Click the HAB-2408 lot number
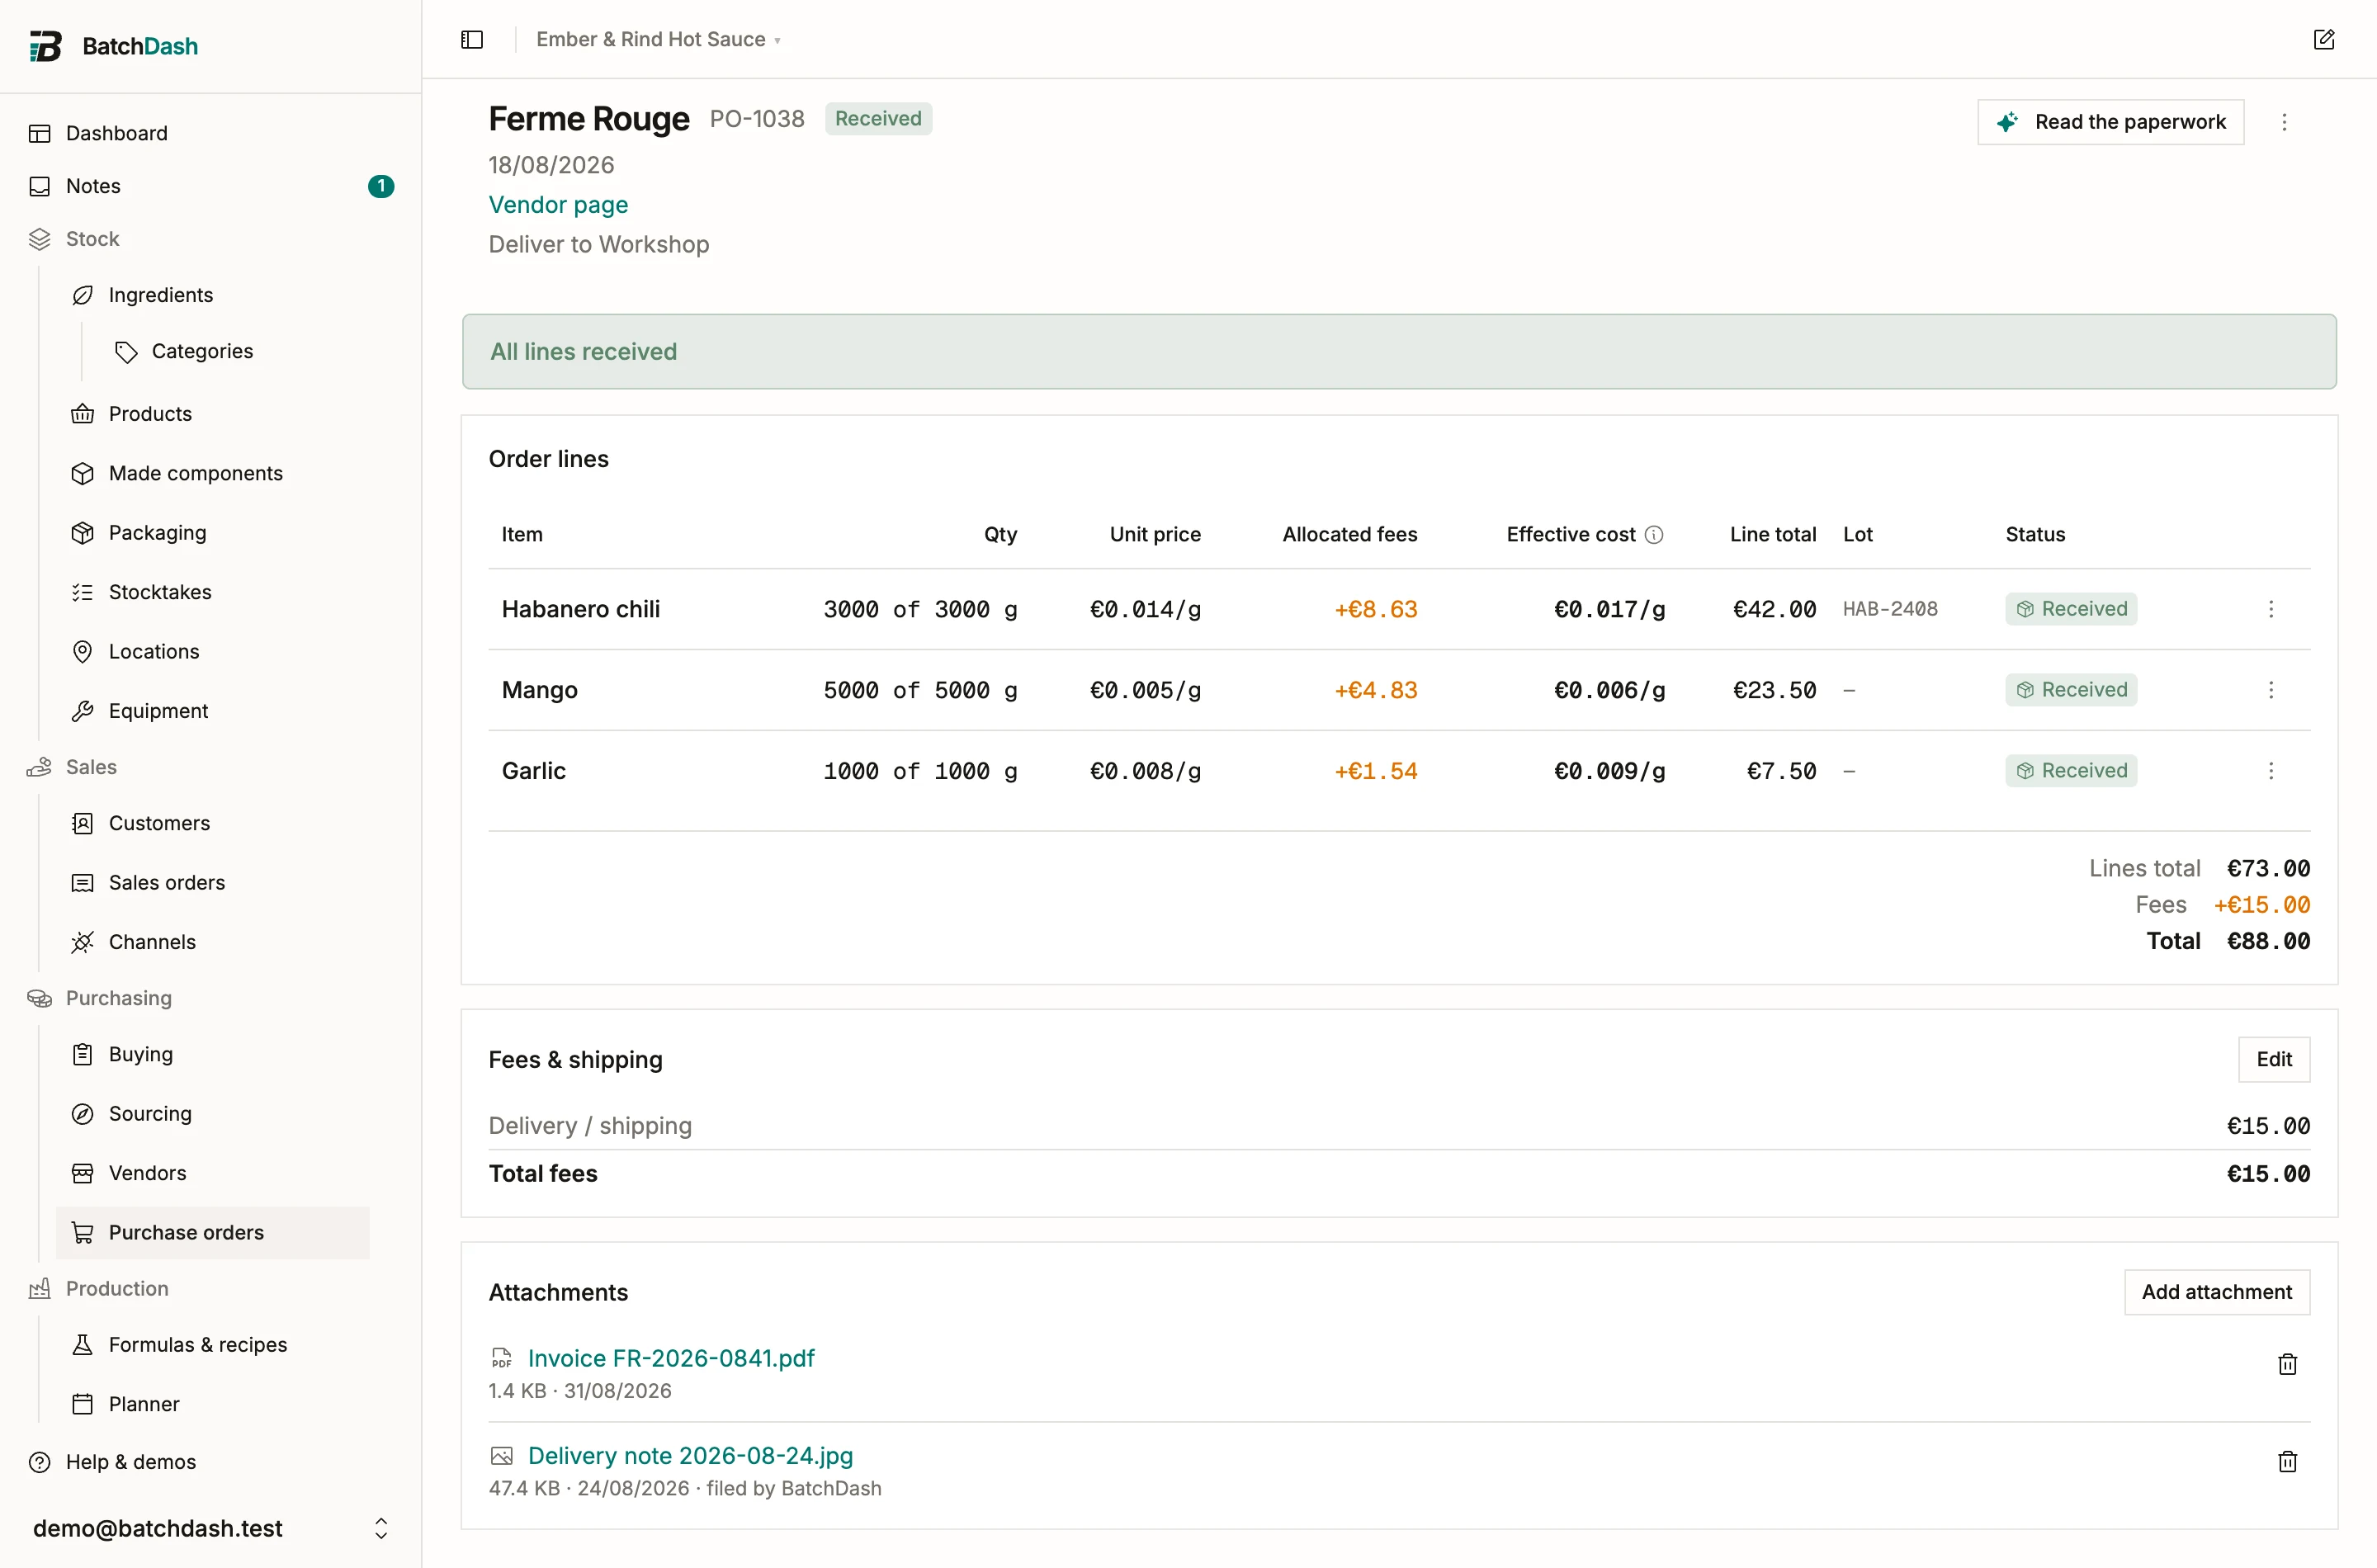This screenshot has height=1568, width=2377. pyautogui.click(x=1890, y=609)
